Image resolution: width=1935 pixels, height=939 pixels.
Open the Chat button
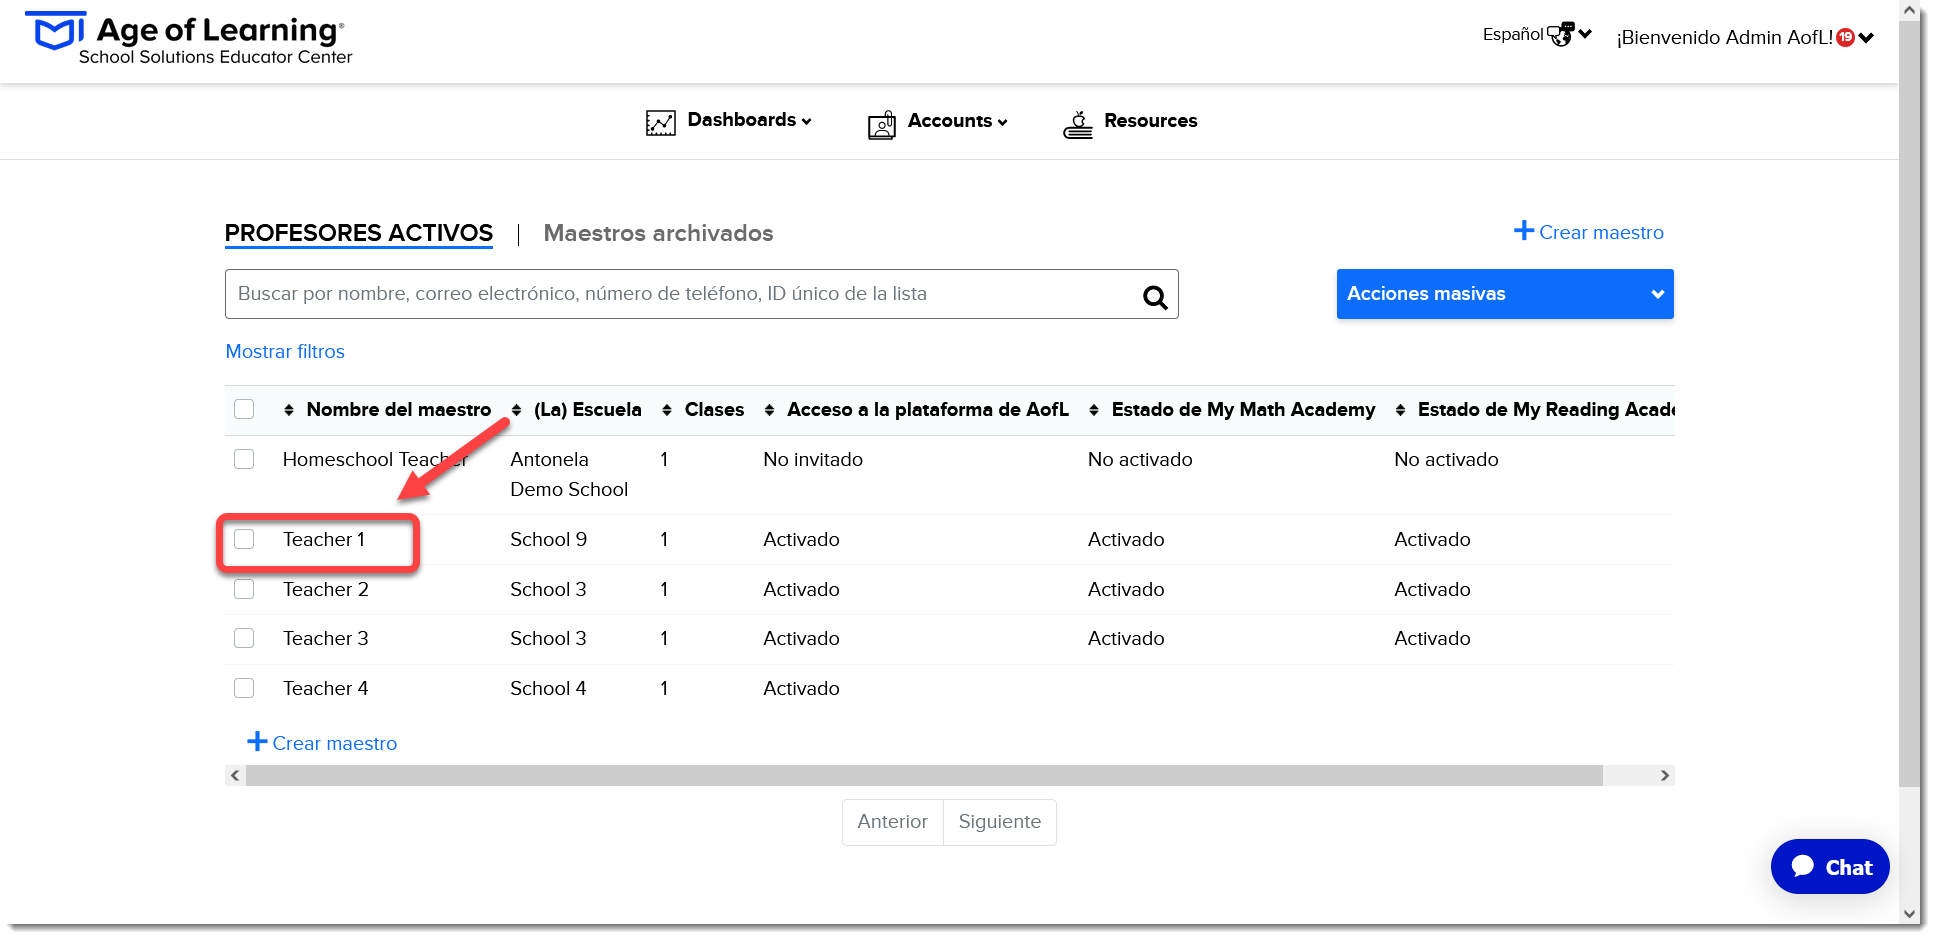[1830, 867]
